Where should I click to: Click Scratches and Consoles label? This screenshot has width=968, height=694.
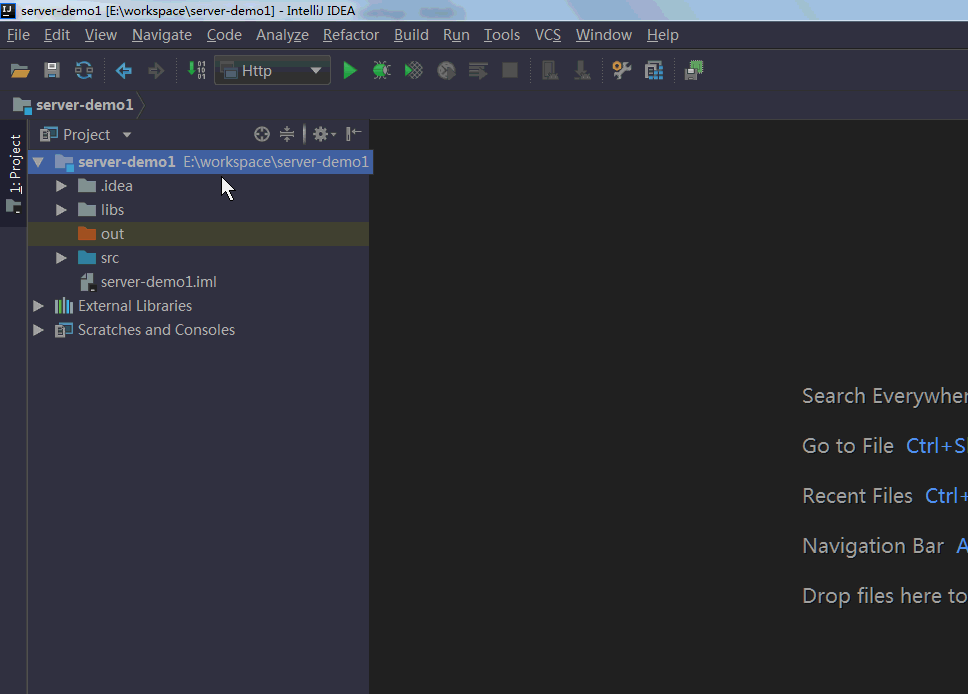(156, 330)
